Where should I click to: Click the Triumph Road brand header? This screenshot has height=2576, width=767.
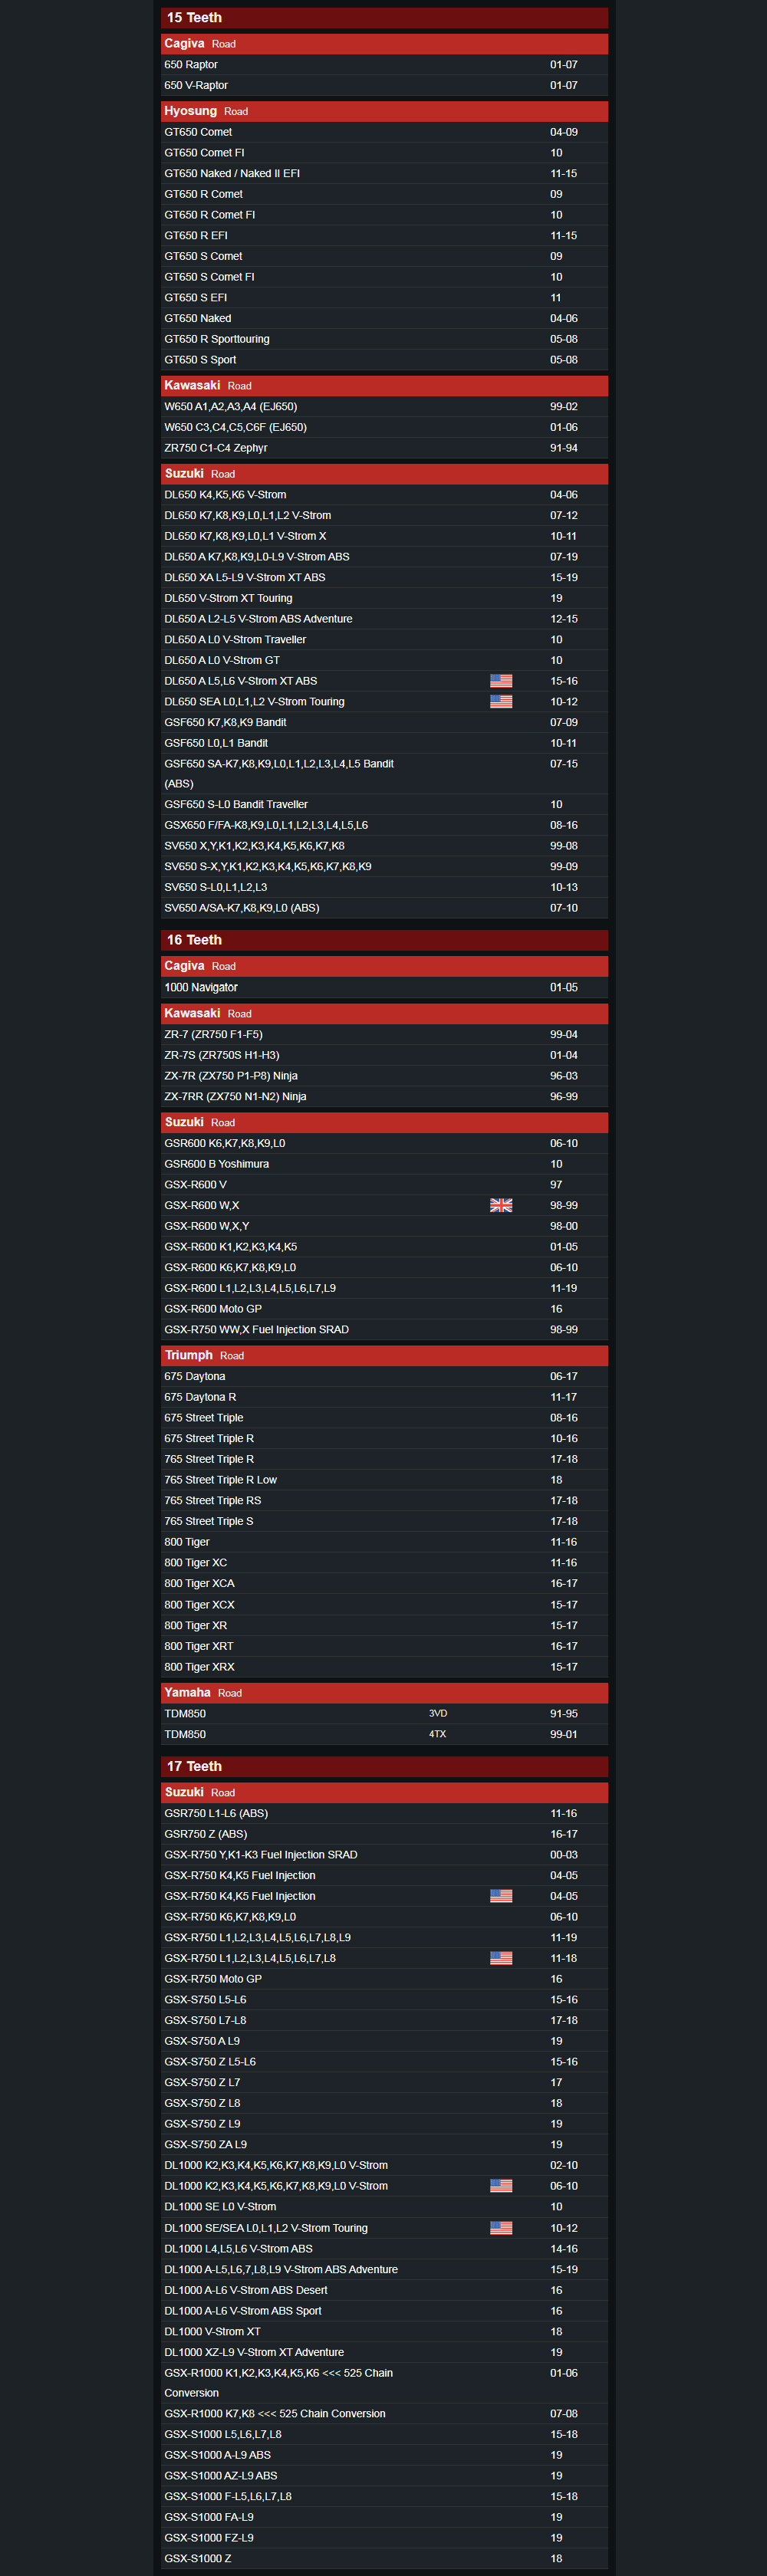coord(384,1355)
